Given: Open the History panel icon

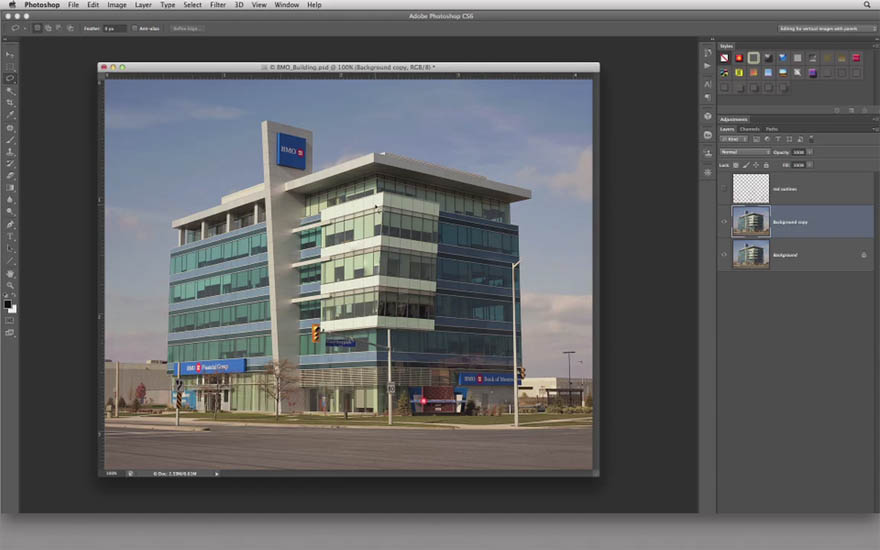Looking at the screenshot, I should pyautogui.click(x=708, y=53).
